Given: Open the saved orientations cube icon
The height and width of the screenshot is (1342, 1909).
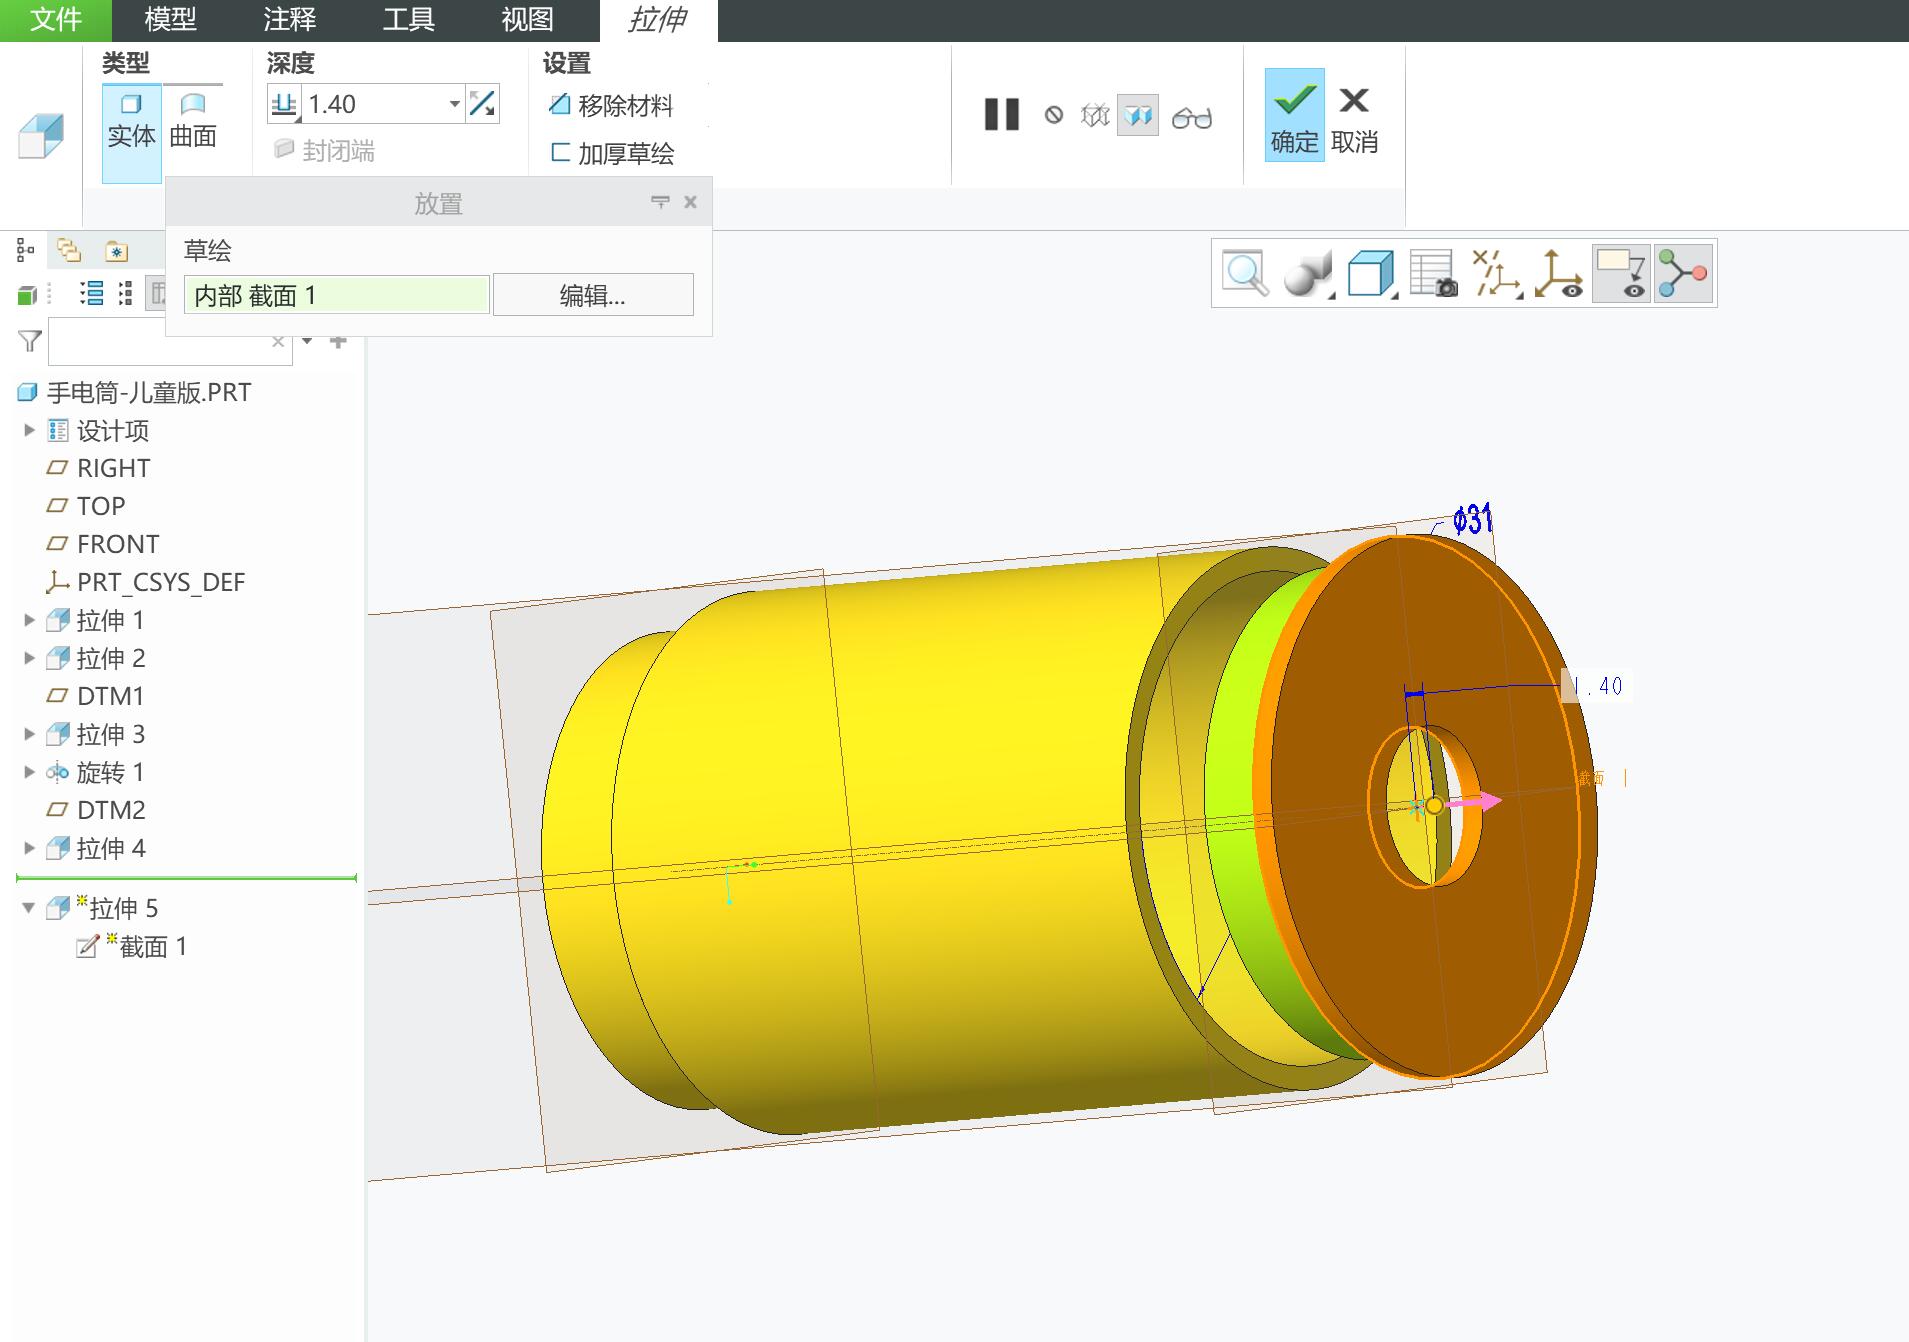Looking at the screenshot, I should click(1371, 273).
